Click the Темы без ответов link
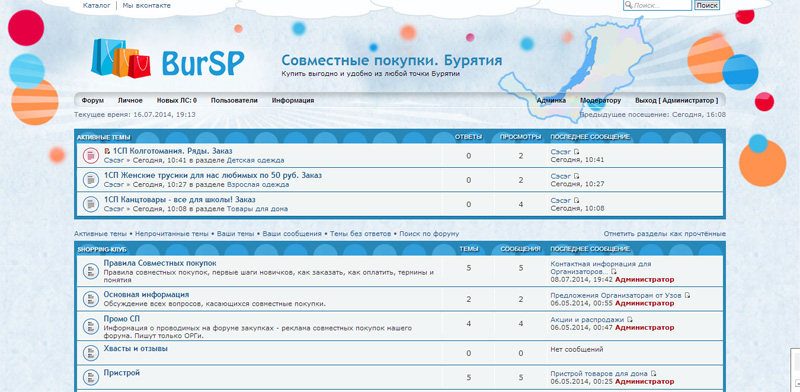Viewport: 800px width, 392px height. 360,234
